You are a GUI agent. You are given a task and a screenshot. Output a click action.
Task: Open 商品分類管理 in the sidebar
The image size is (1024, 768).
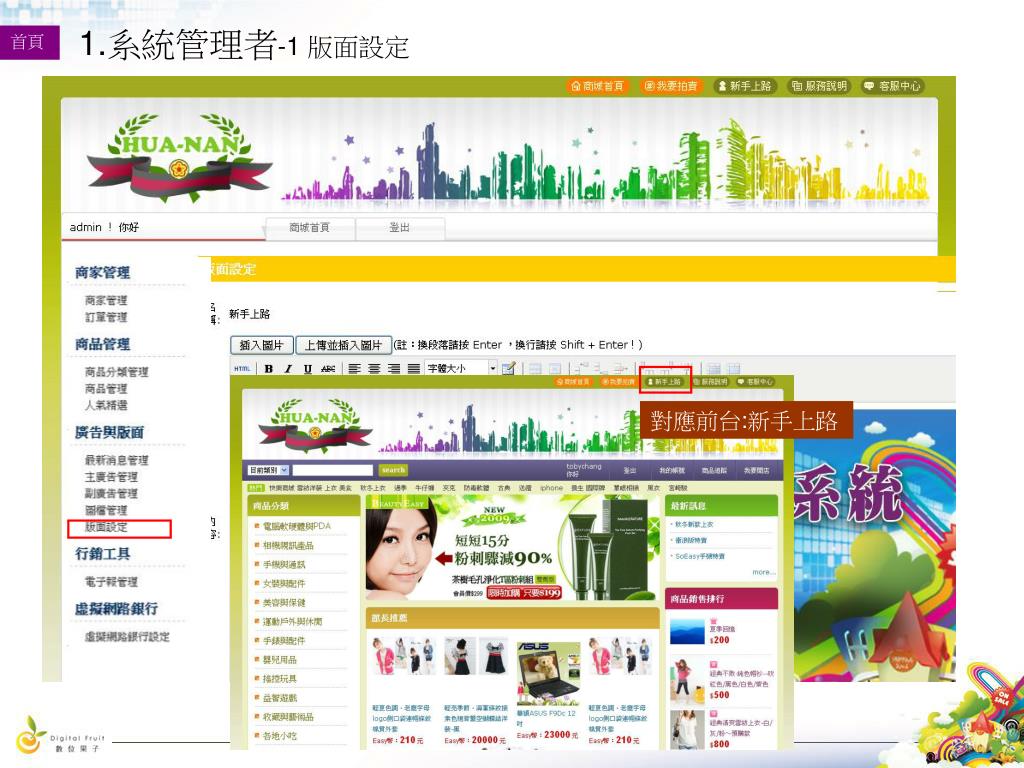point(116,372)
